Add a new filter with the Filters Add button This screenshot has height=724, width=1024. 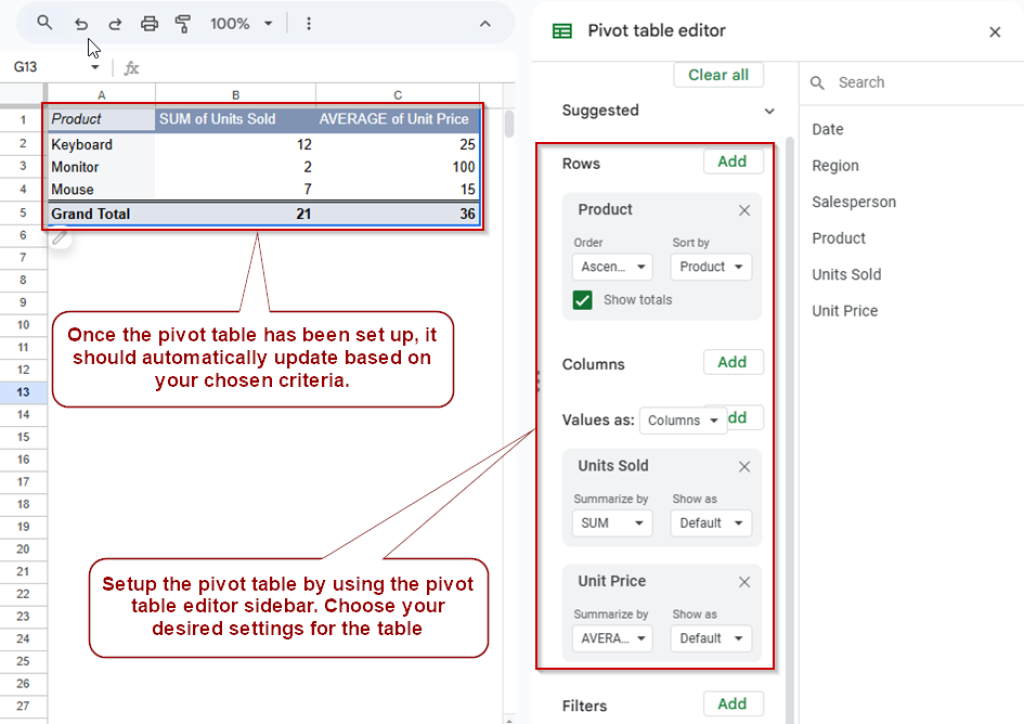click(733, 703)
